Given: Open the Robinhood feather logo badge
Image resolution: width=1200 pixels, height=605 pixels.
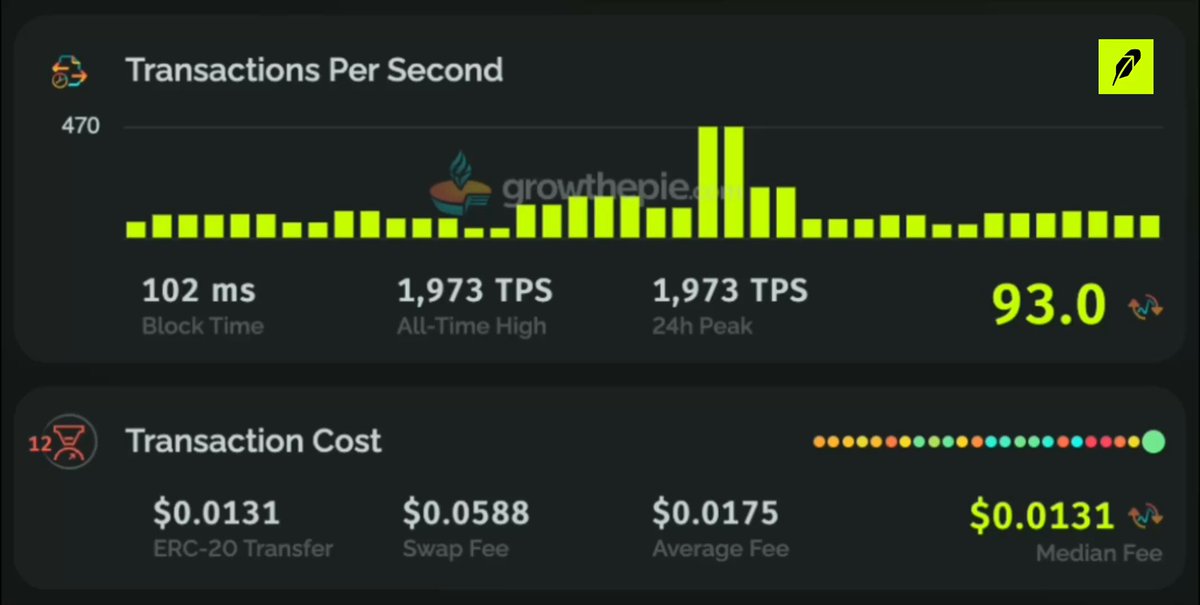Looking at the screenshot, I should 1126,67.
